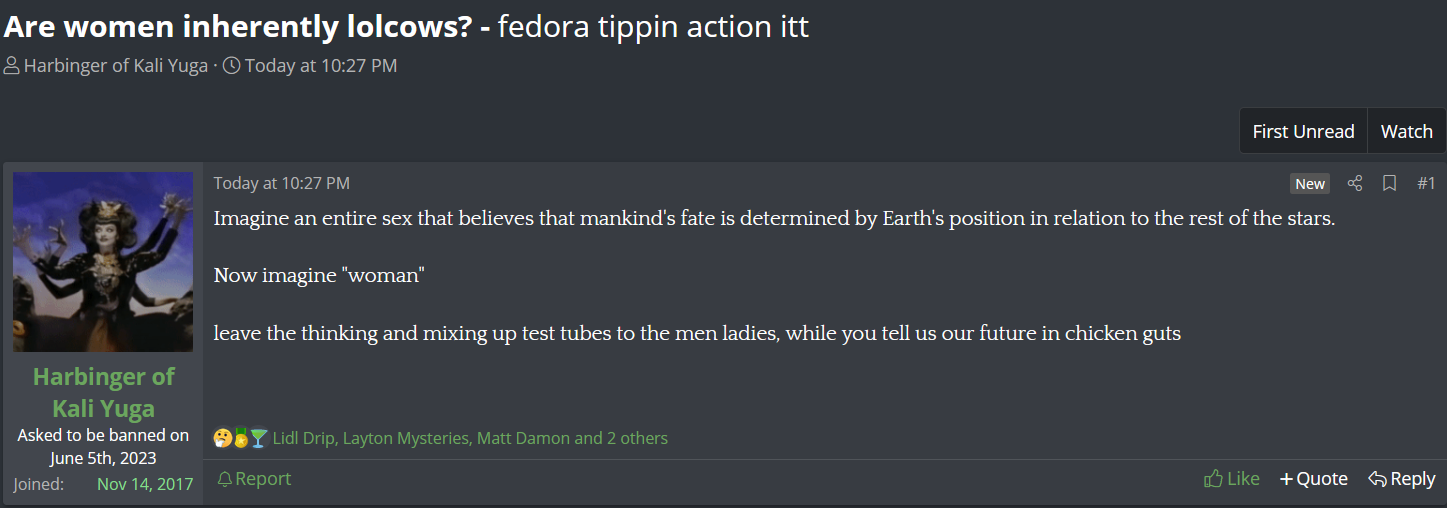
Task: Click the user icon beside thread author name
Action: pos(11,66)
